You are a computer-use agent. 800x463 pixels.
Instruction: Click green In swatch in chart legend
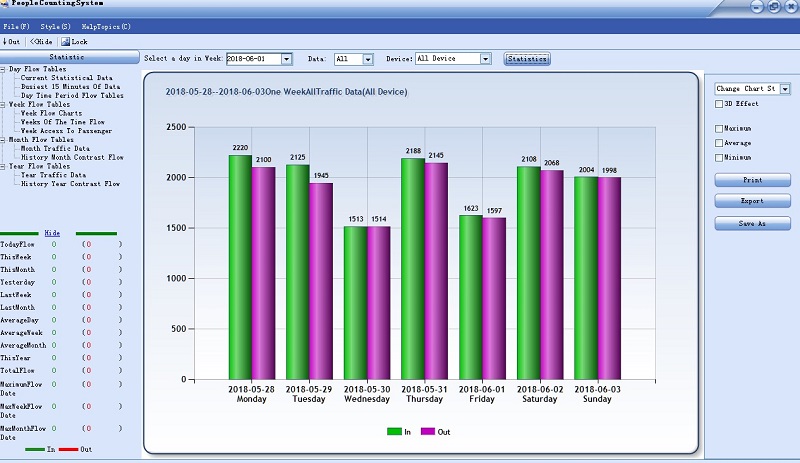(394, 431)
